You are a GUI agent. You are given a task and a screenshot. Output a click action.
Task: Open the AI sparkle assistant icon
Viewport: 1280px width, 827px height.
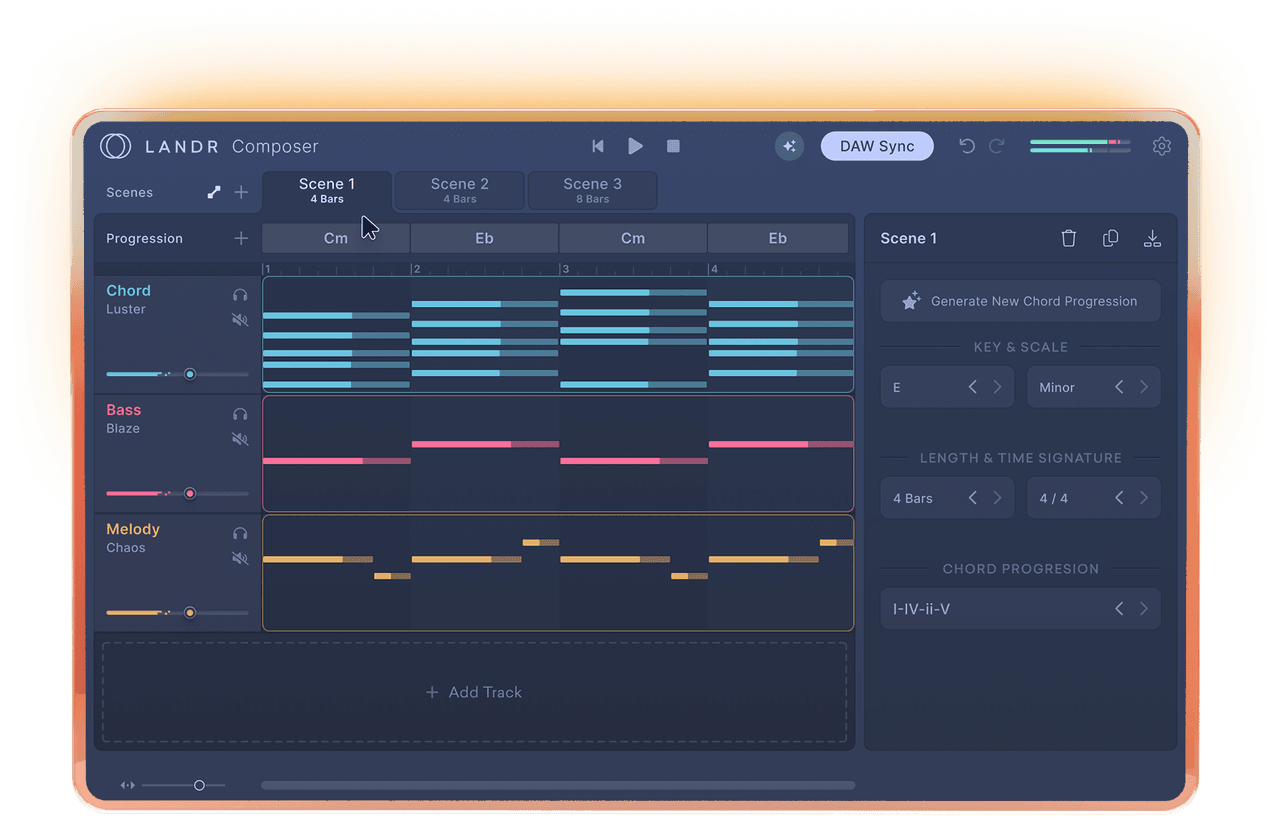click(x=789, y=146)
